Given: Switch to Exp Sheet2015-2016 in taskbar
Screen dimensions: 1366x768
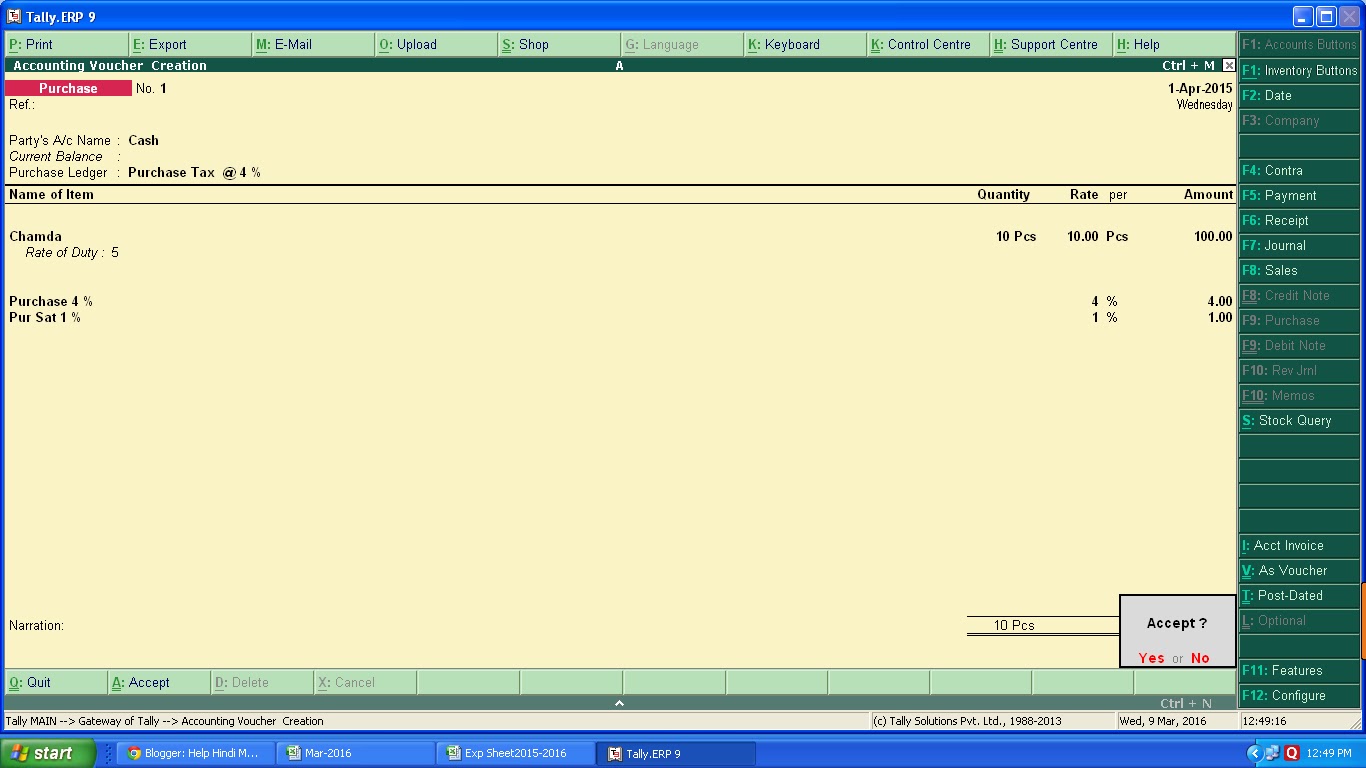Looking at the screenshot, I should [x=516, y=753].
